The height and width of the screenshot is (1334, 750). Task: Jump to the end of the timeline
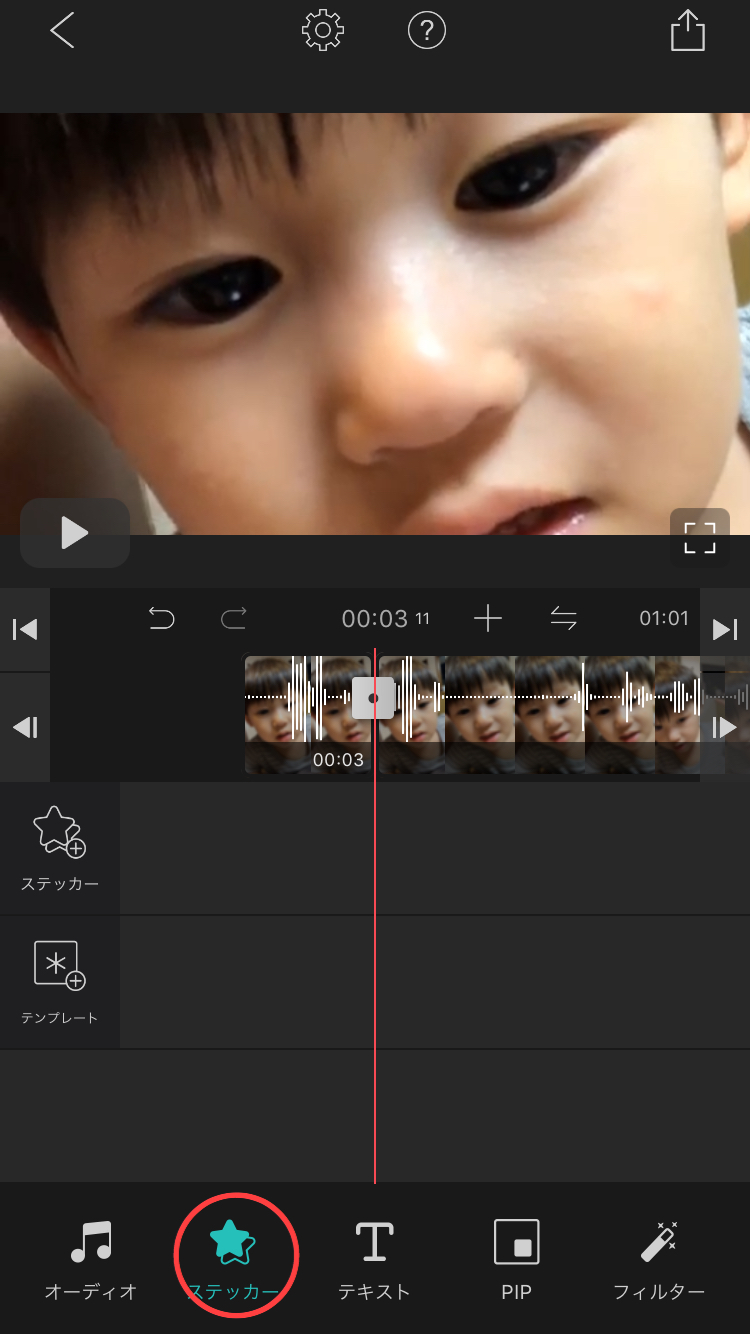(x=724, y=629)
